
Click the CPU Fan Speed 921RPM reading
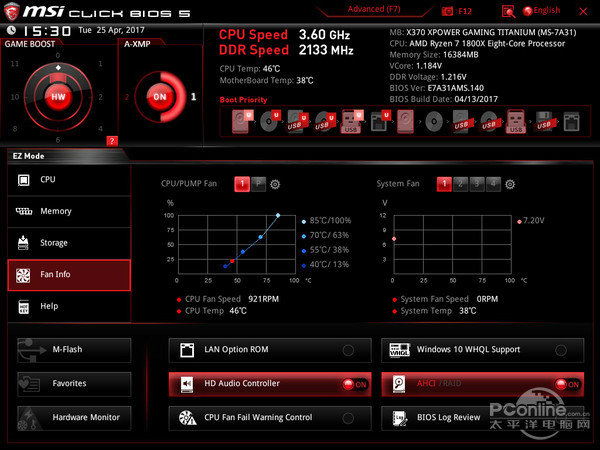[228, 299]
